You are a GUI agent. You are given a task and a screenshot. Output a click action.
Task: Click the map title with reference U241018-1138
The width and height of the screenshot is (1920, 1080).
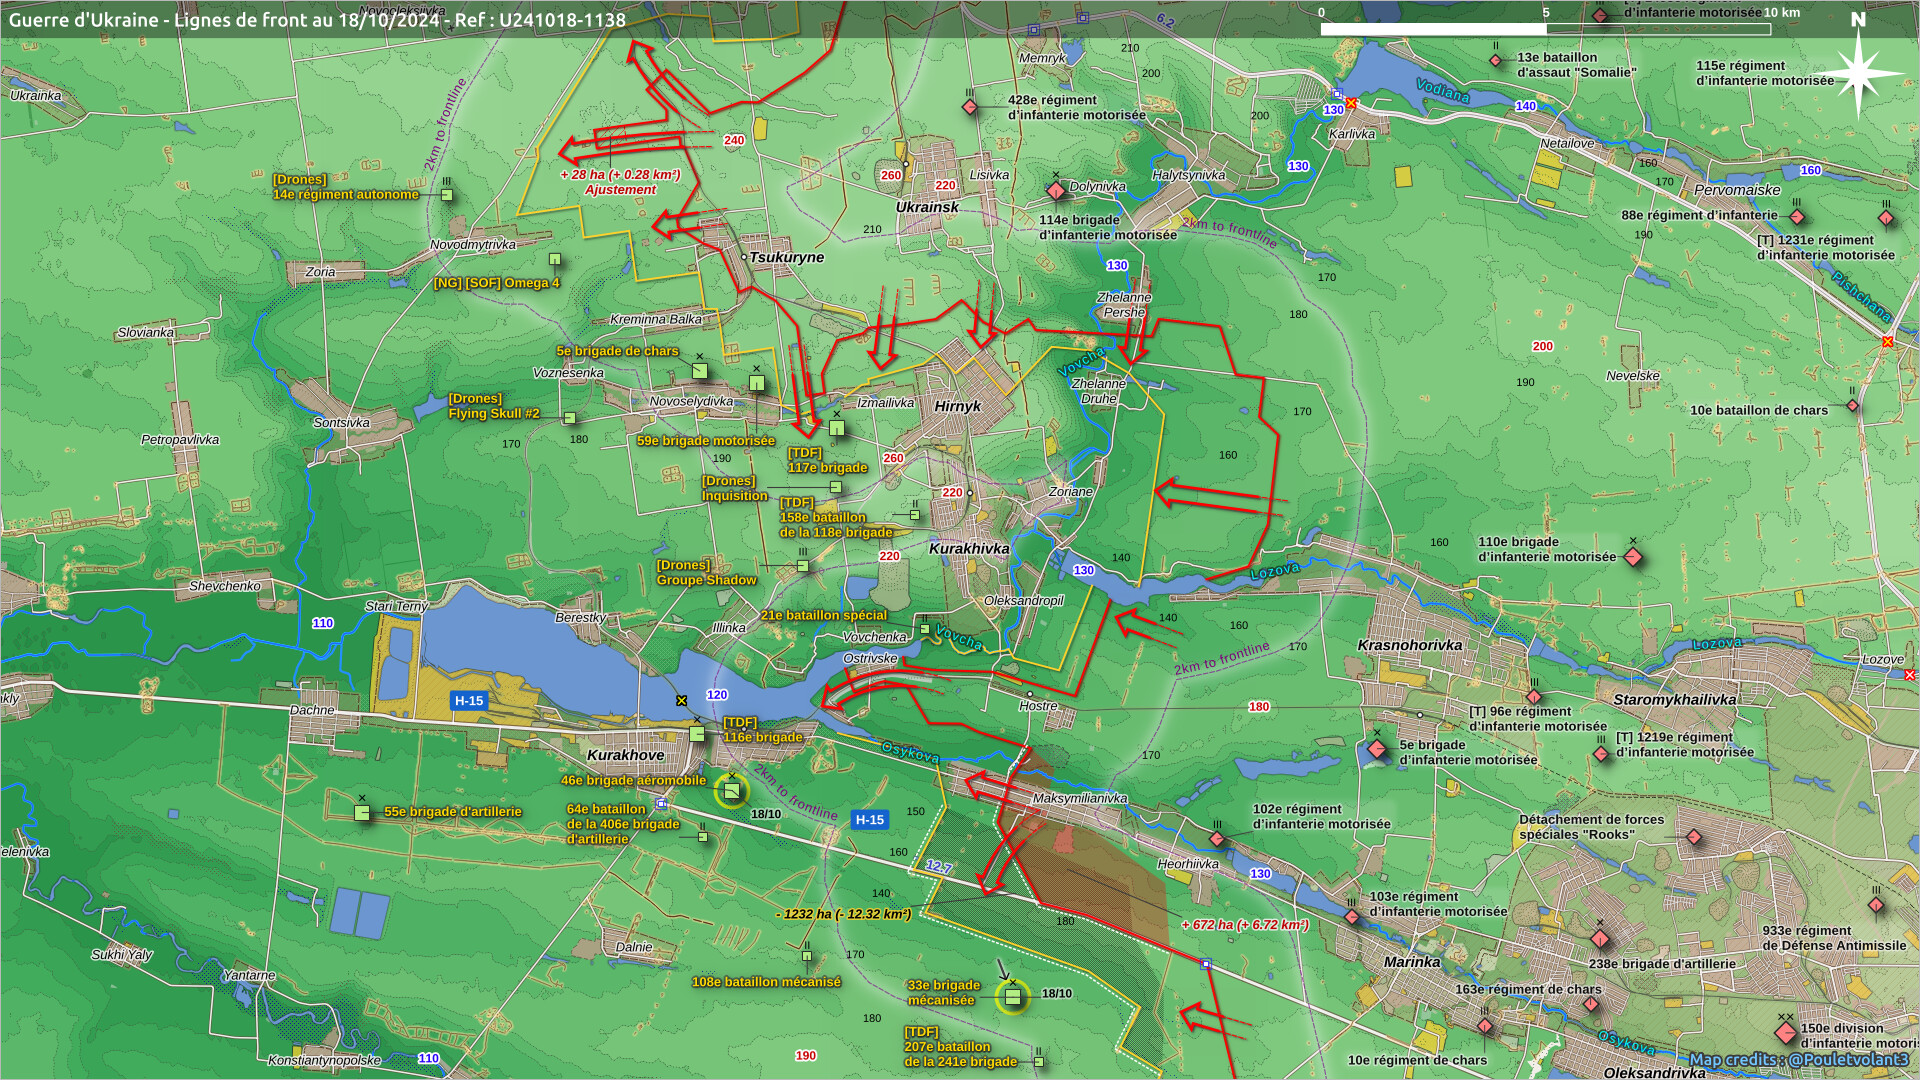coord(317,19)
